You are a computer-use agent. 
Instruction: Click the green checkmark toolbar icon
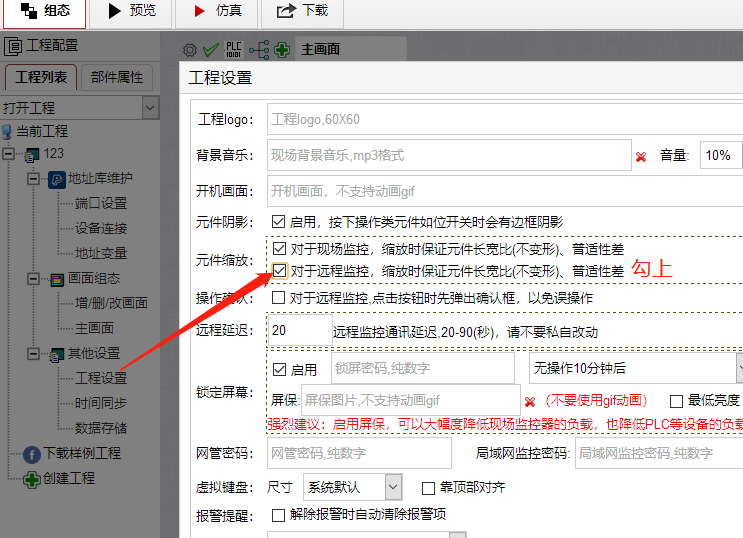pyautogui.click(x=210, y=49)
